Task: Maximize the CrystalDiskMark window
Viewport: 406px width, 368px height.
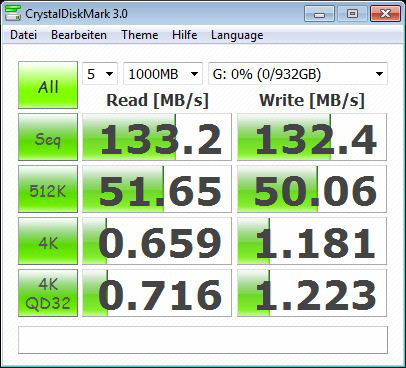Action: [x=352, y=14]
